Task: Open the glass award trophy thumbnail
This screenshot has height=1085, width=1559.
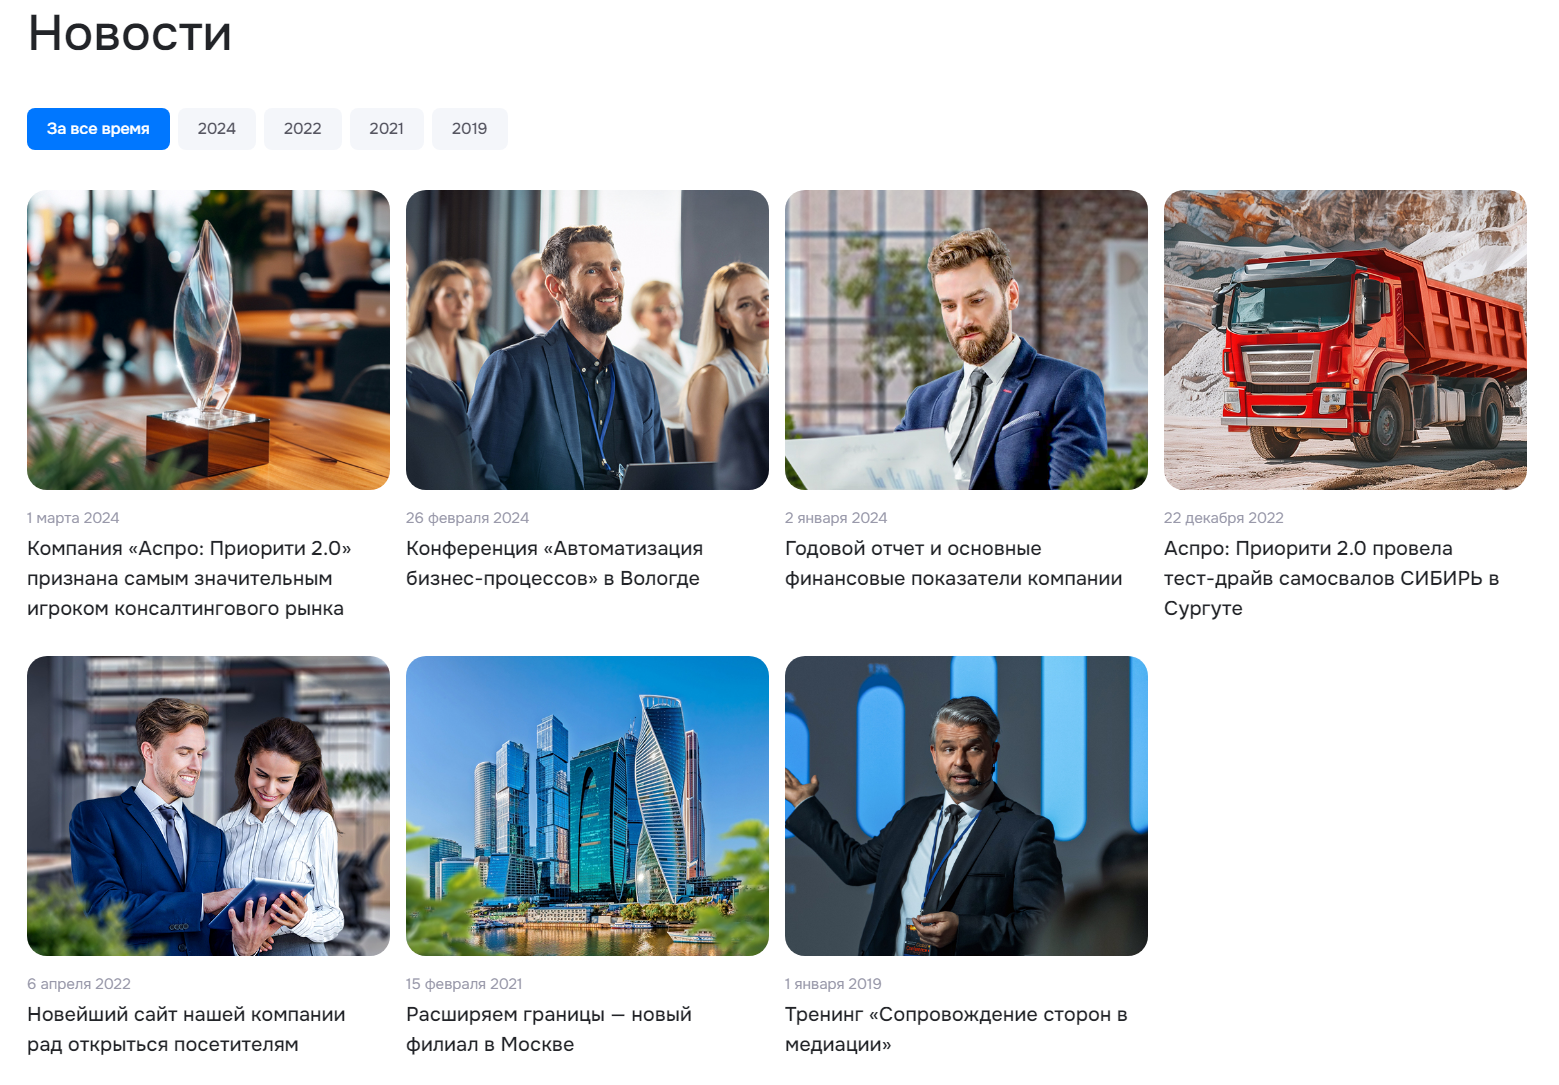Action: [208, 340]
